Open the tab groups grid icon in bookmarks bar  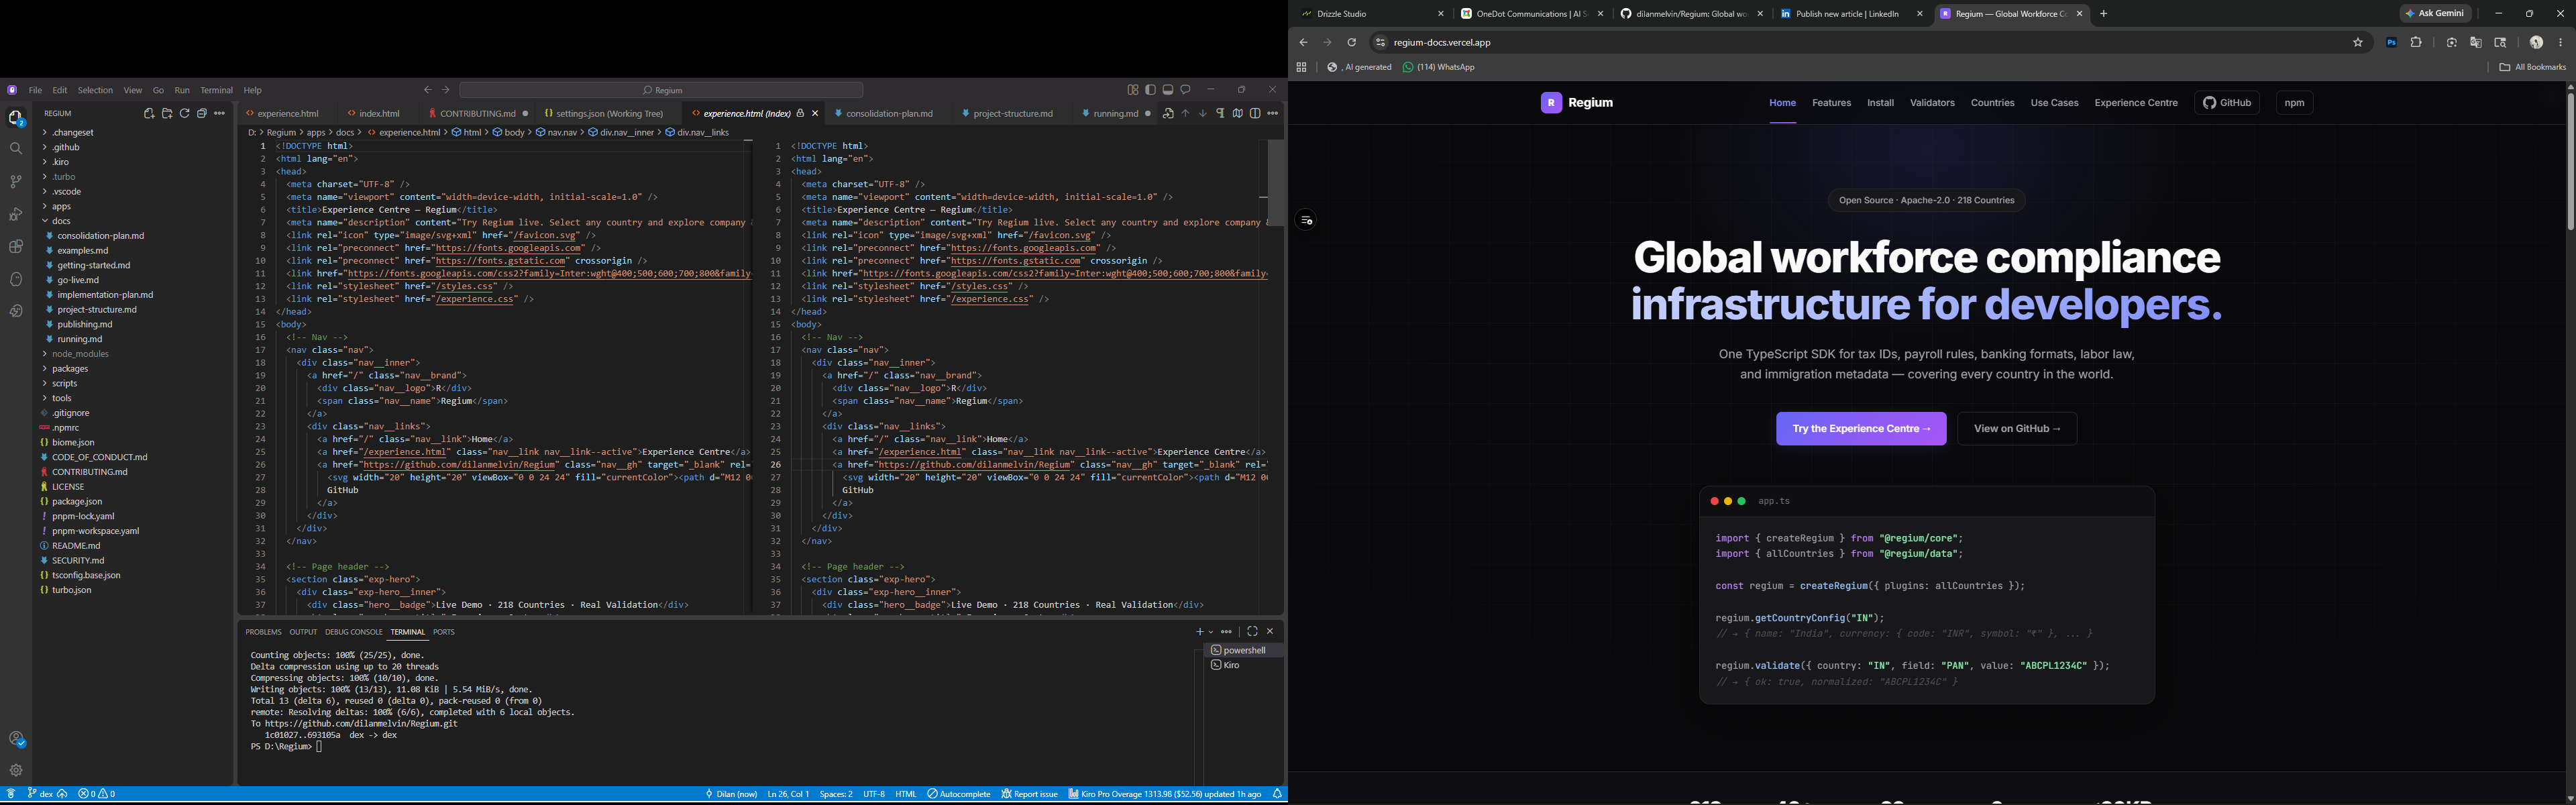(1301, 68)
